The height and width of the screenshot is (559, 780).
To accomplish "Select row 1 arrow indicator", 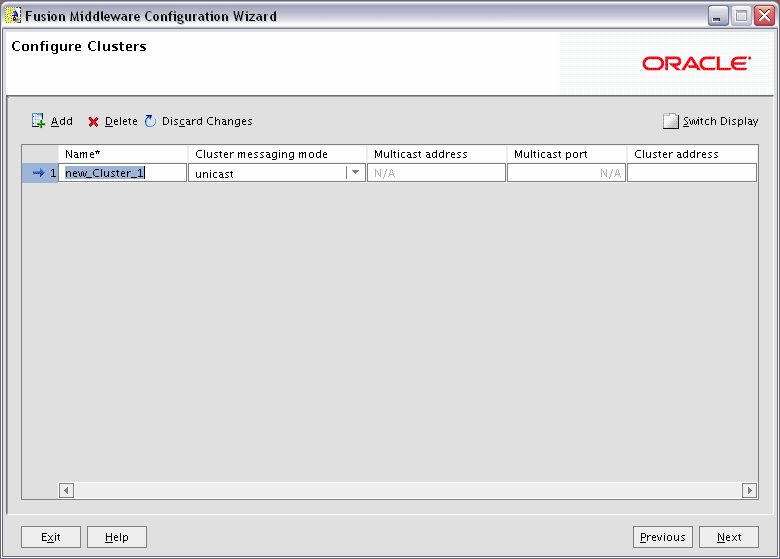I will tap(38, 173).
